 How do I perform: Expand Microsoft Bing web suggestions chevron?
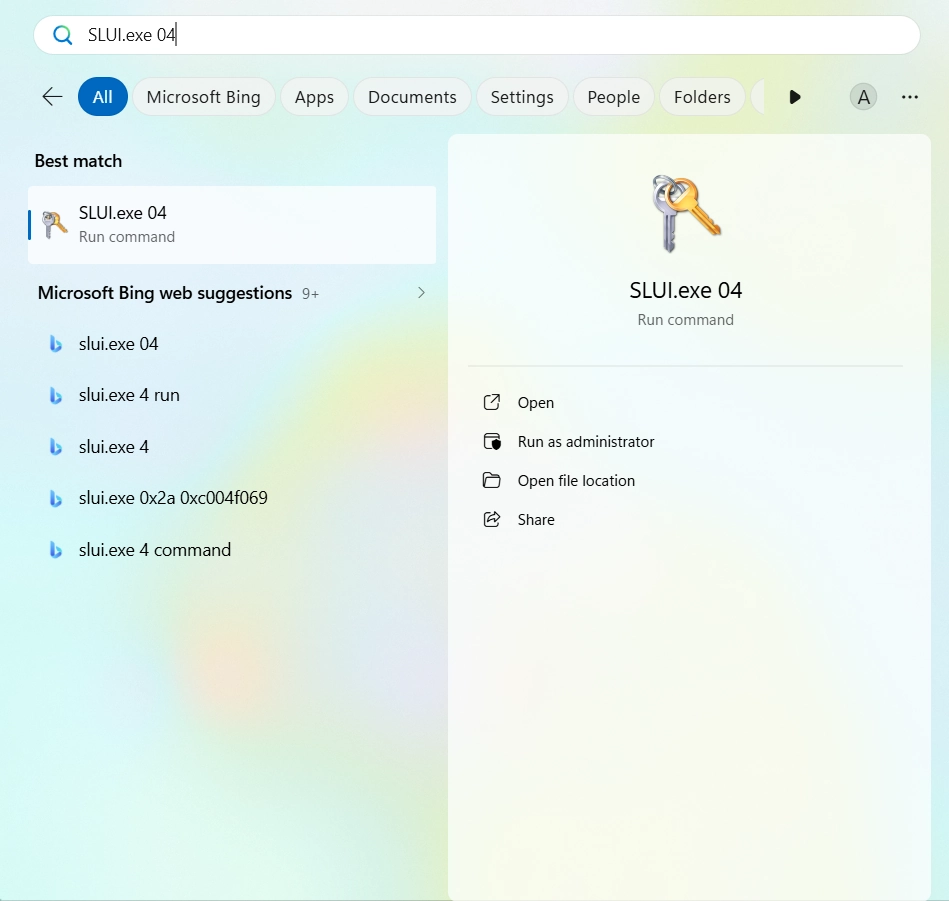coord(421,293)
